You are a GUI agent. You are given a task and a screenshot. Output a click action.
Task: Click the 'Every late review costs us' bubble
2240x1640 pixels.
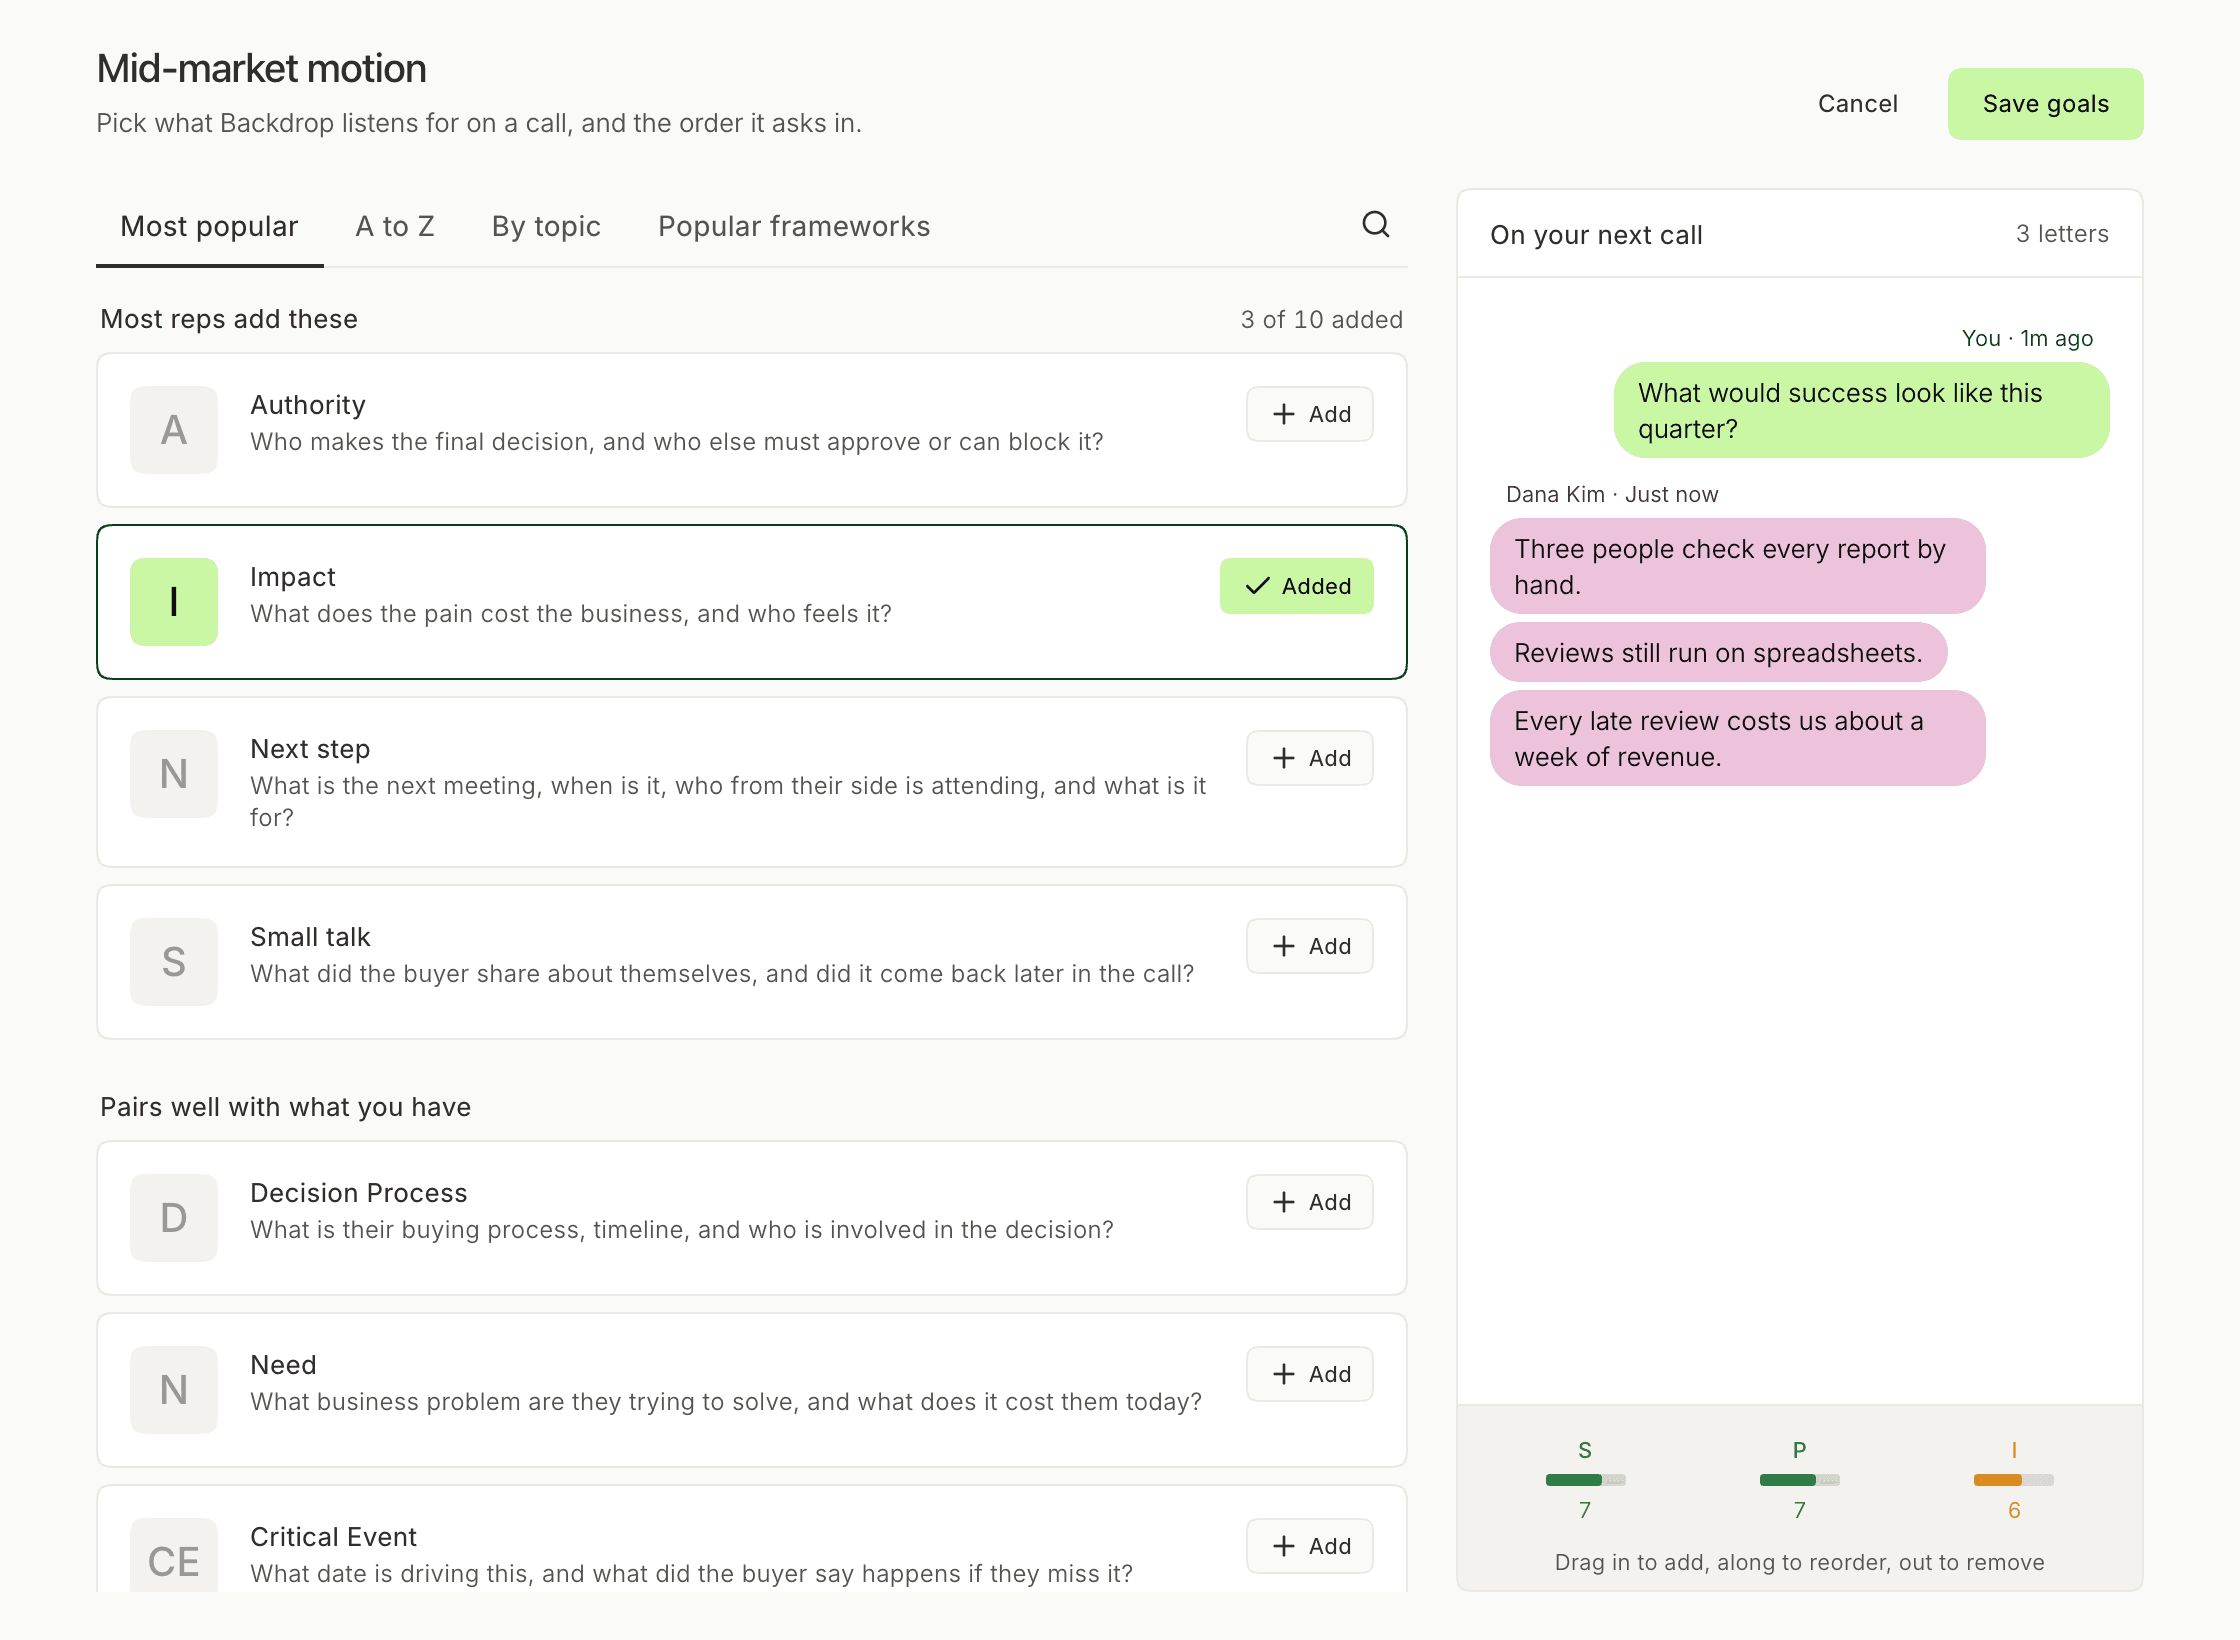click(1738, 738)
